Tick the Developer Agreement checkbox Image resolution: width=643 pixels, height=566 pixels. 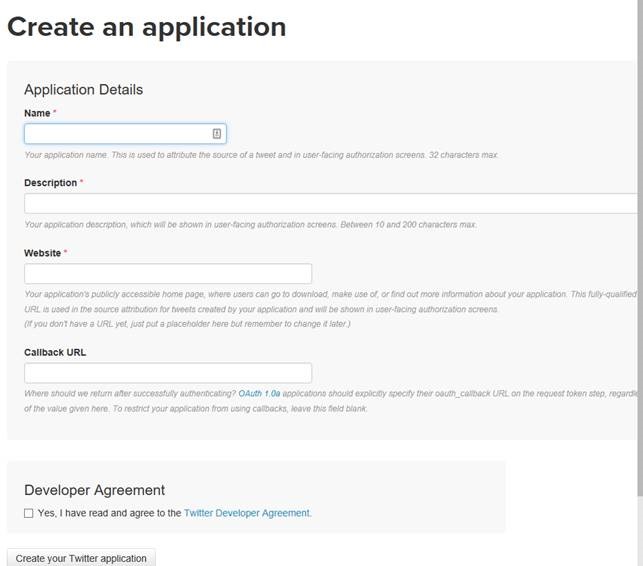[x=28, y=513]
